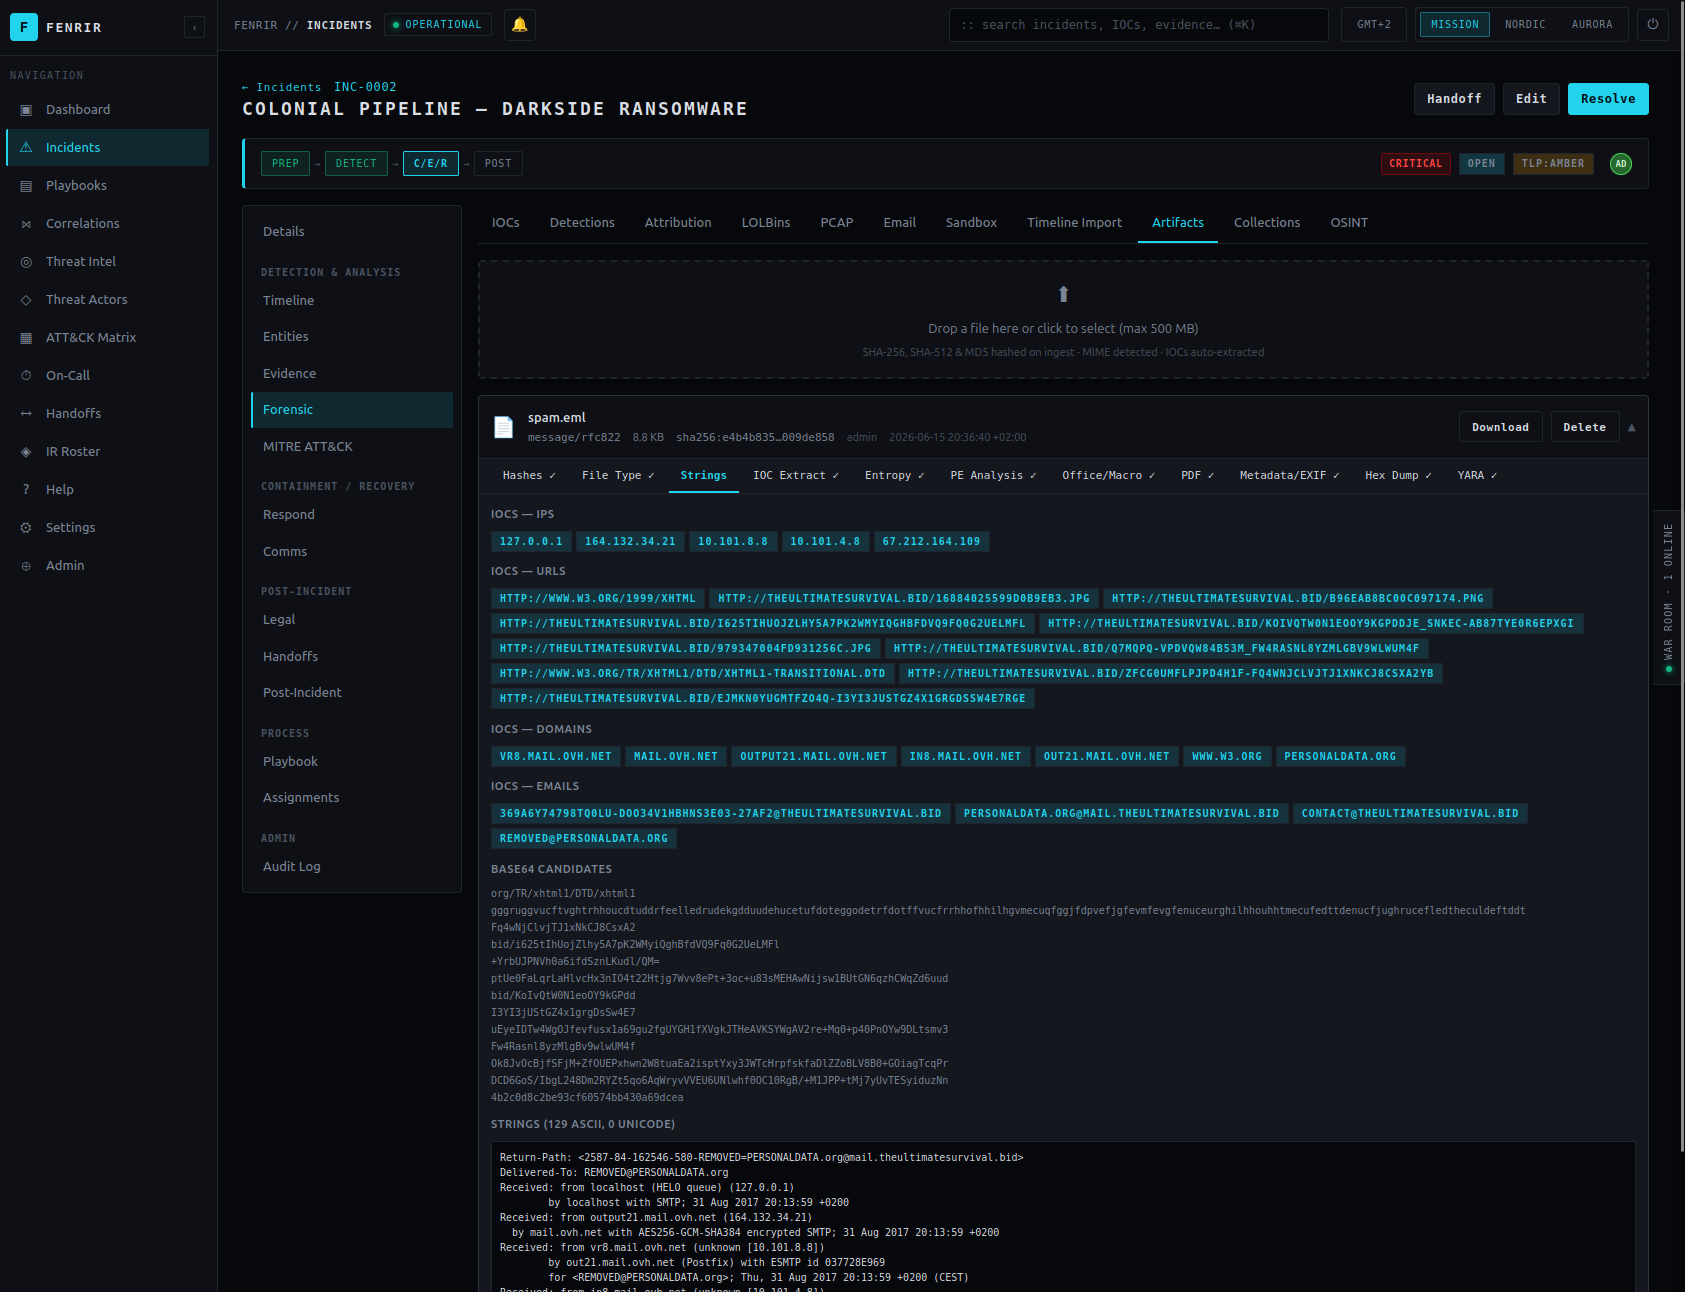Click the Edit incident button
The width and height of the screenshot is (1685, 1292).
[1531, 99]
